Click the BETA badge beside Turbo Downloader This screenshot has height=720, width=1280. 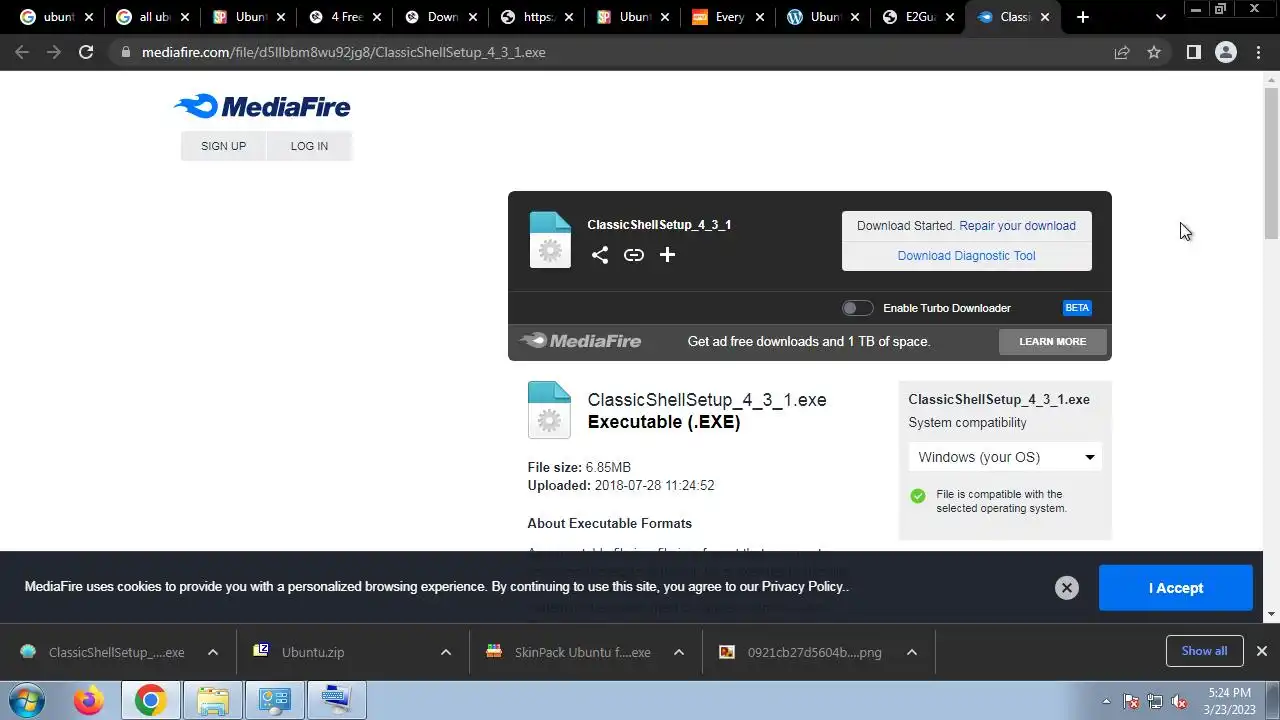(1077, 308)
